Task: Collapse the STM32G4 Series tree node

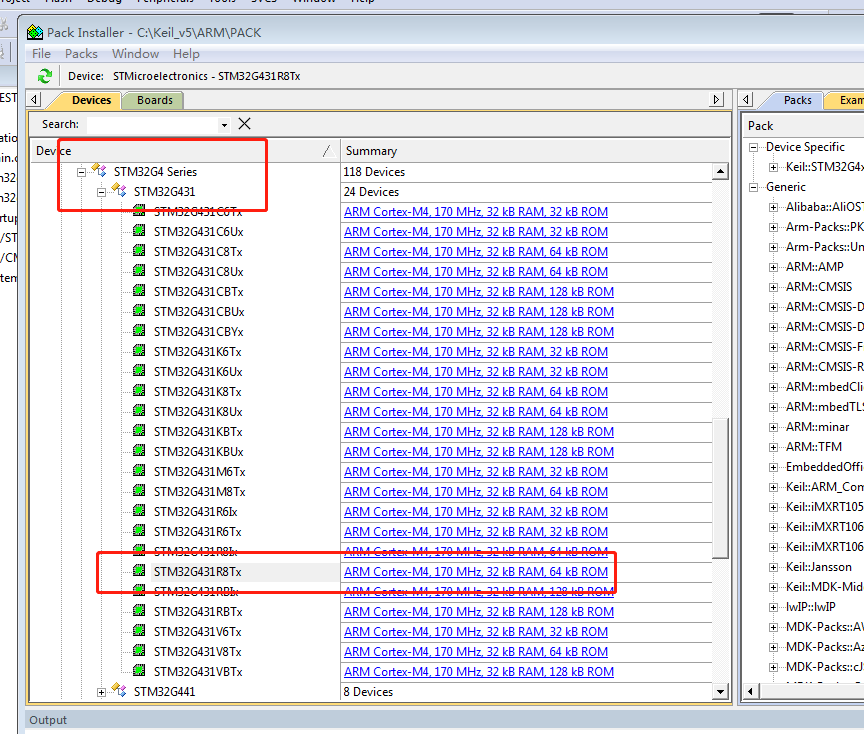Action: tap(81, 172)
